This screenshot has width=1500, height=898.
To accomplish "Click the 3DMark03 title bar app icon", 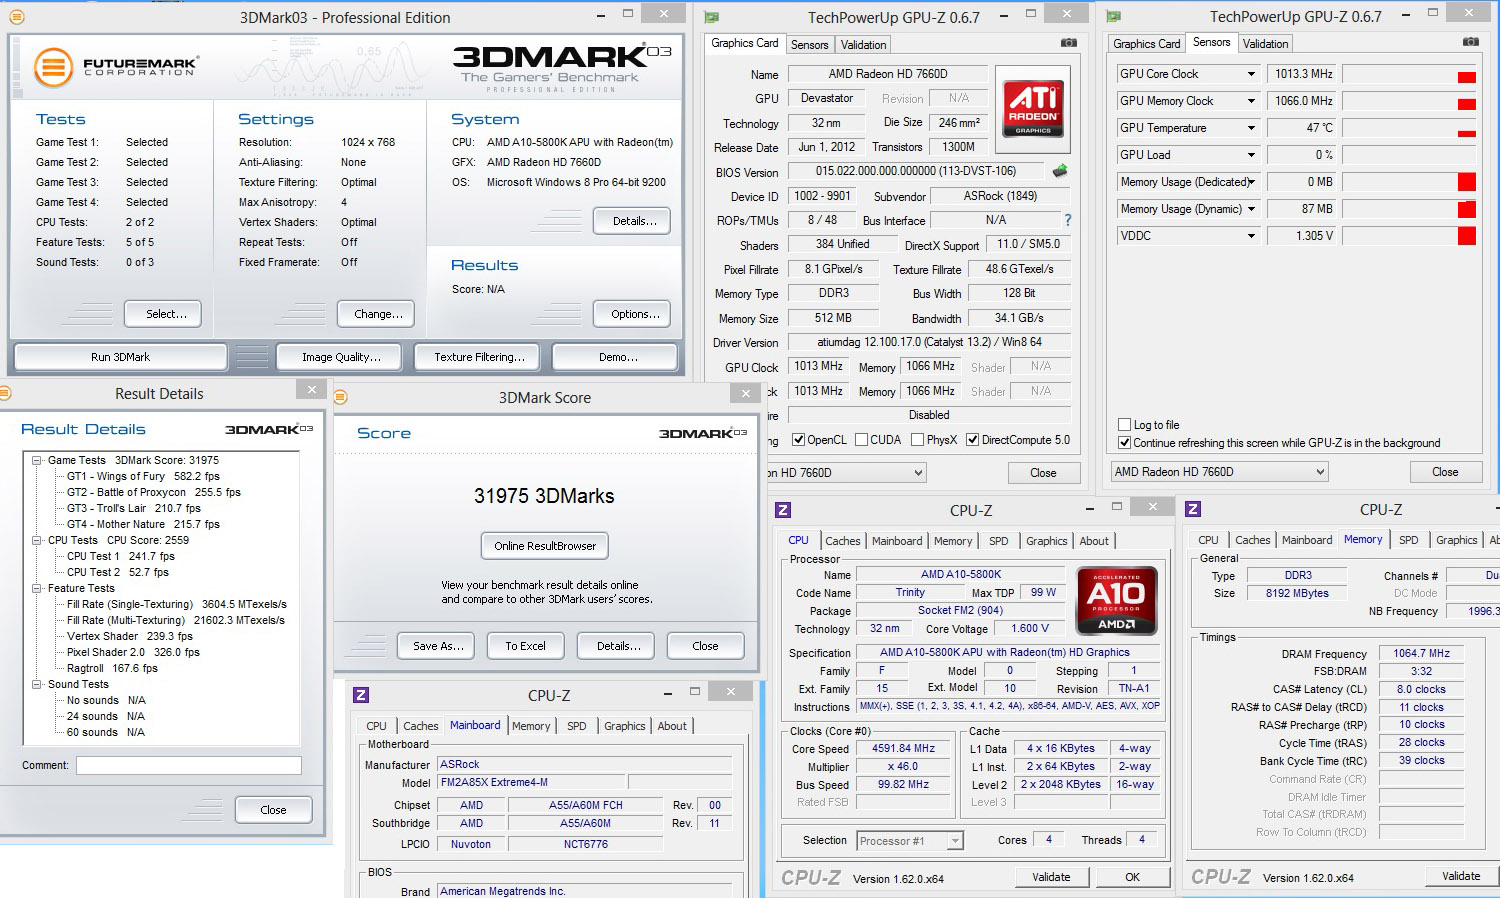I will click(17, 17).
